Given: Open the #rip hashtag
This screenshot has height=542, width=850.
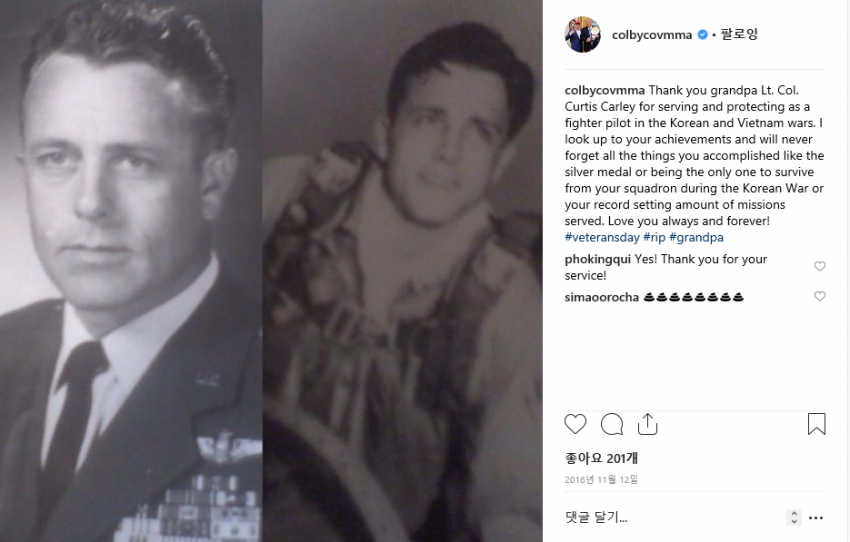Looking at the screenshot, I should coord(654,237).
